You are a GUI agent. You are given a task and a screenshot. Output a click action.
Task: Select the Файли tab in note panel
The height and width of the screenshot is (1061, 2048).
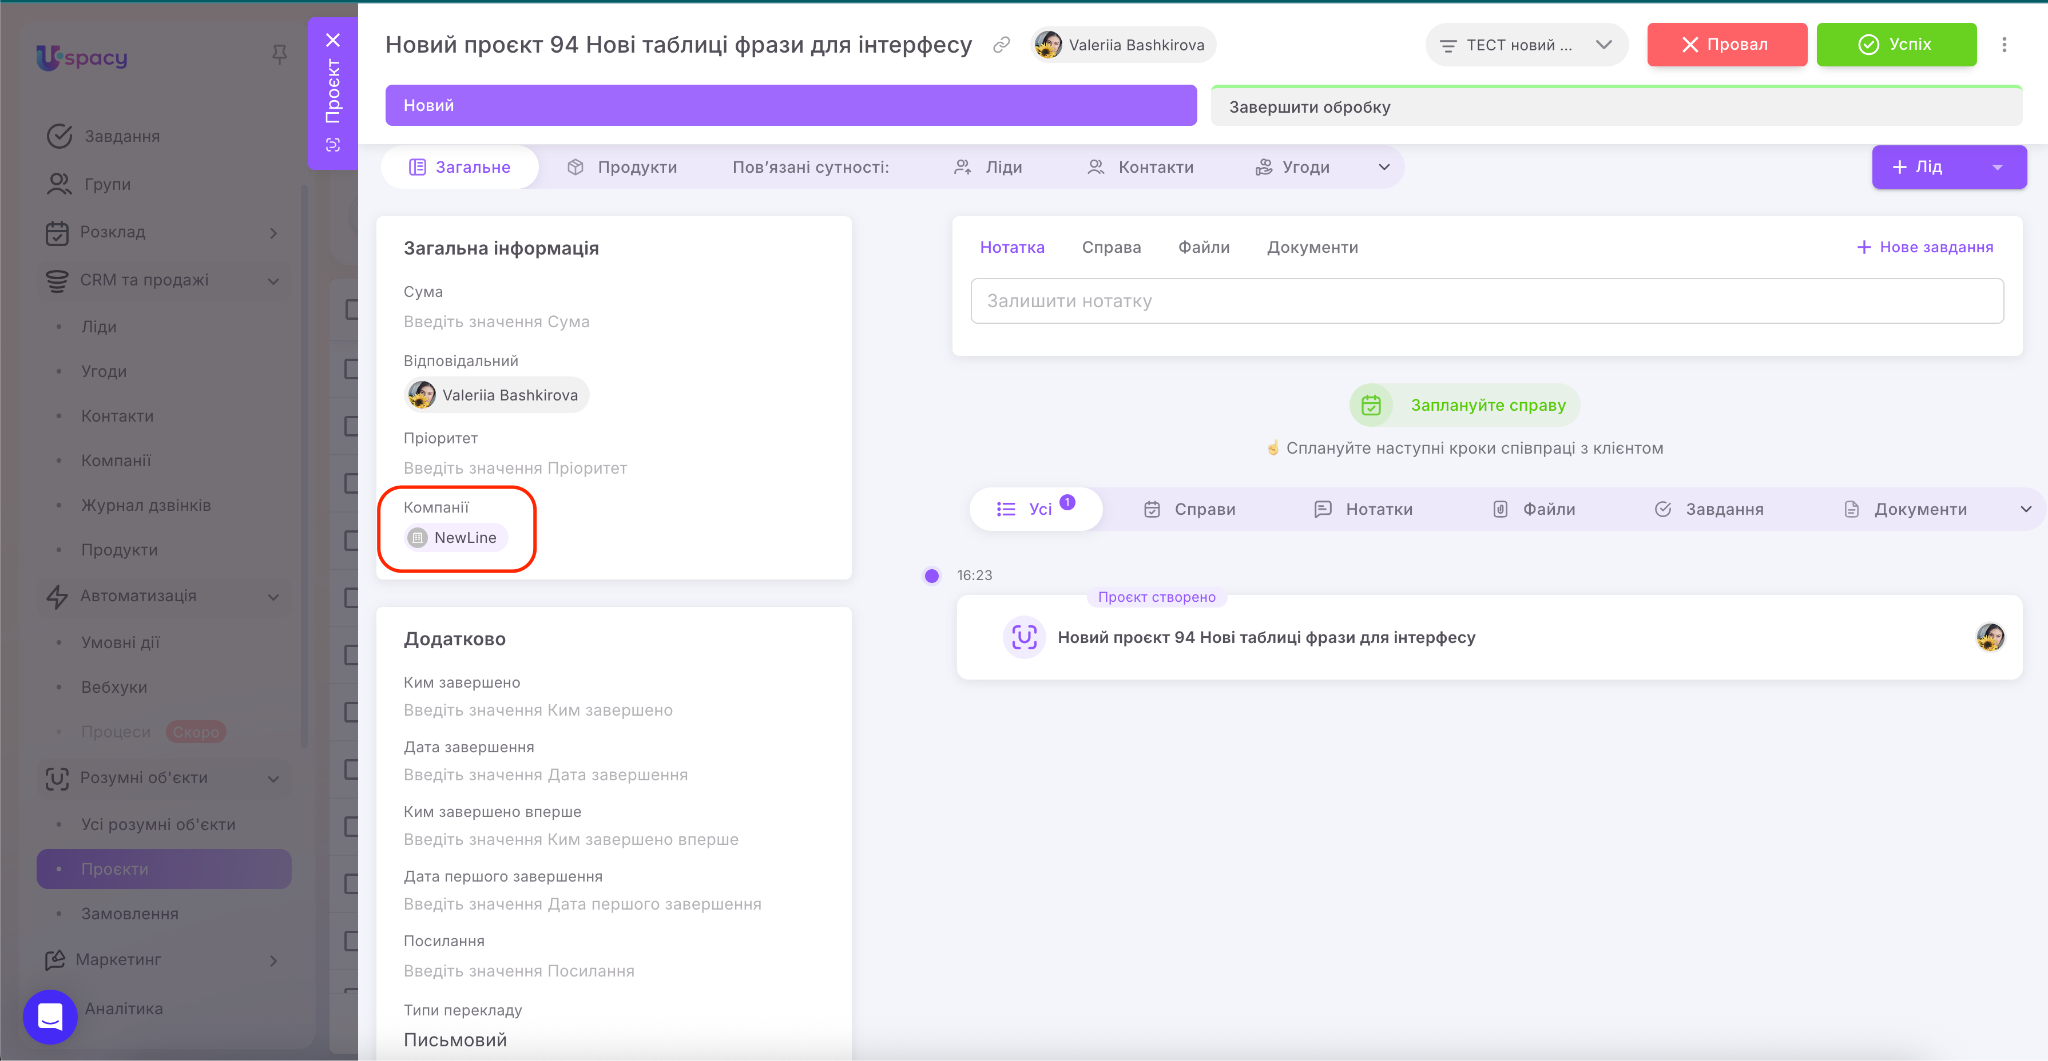click(x=1203, y=247)
